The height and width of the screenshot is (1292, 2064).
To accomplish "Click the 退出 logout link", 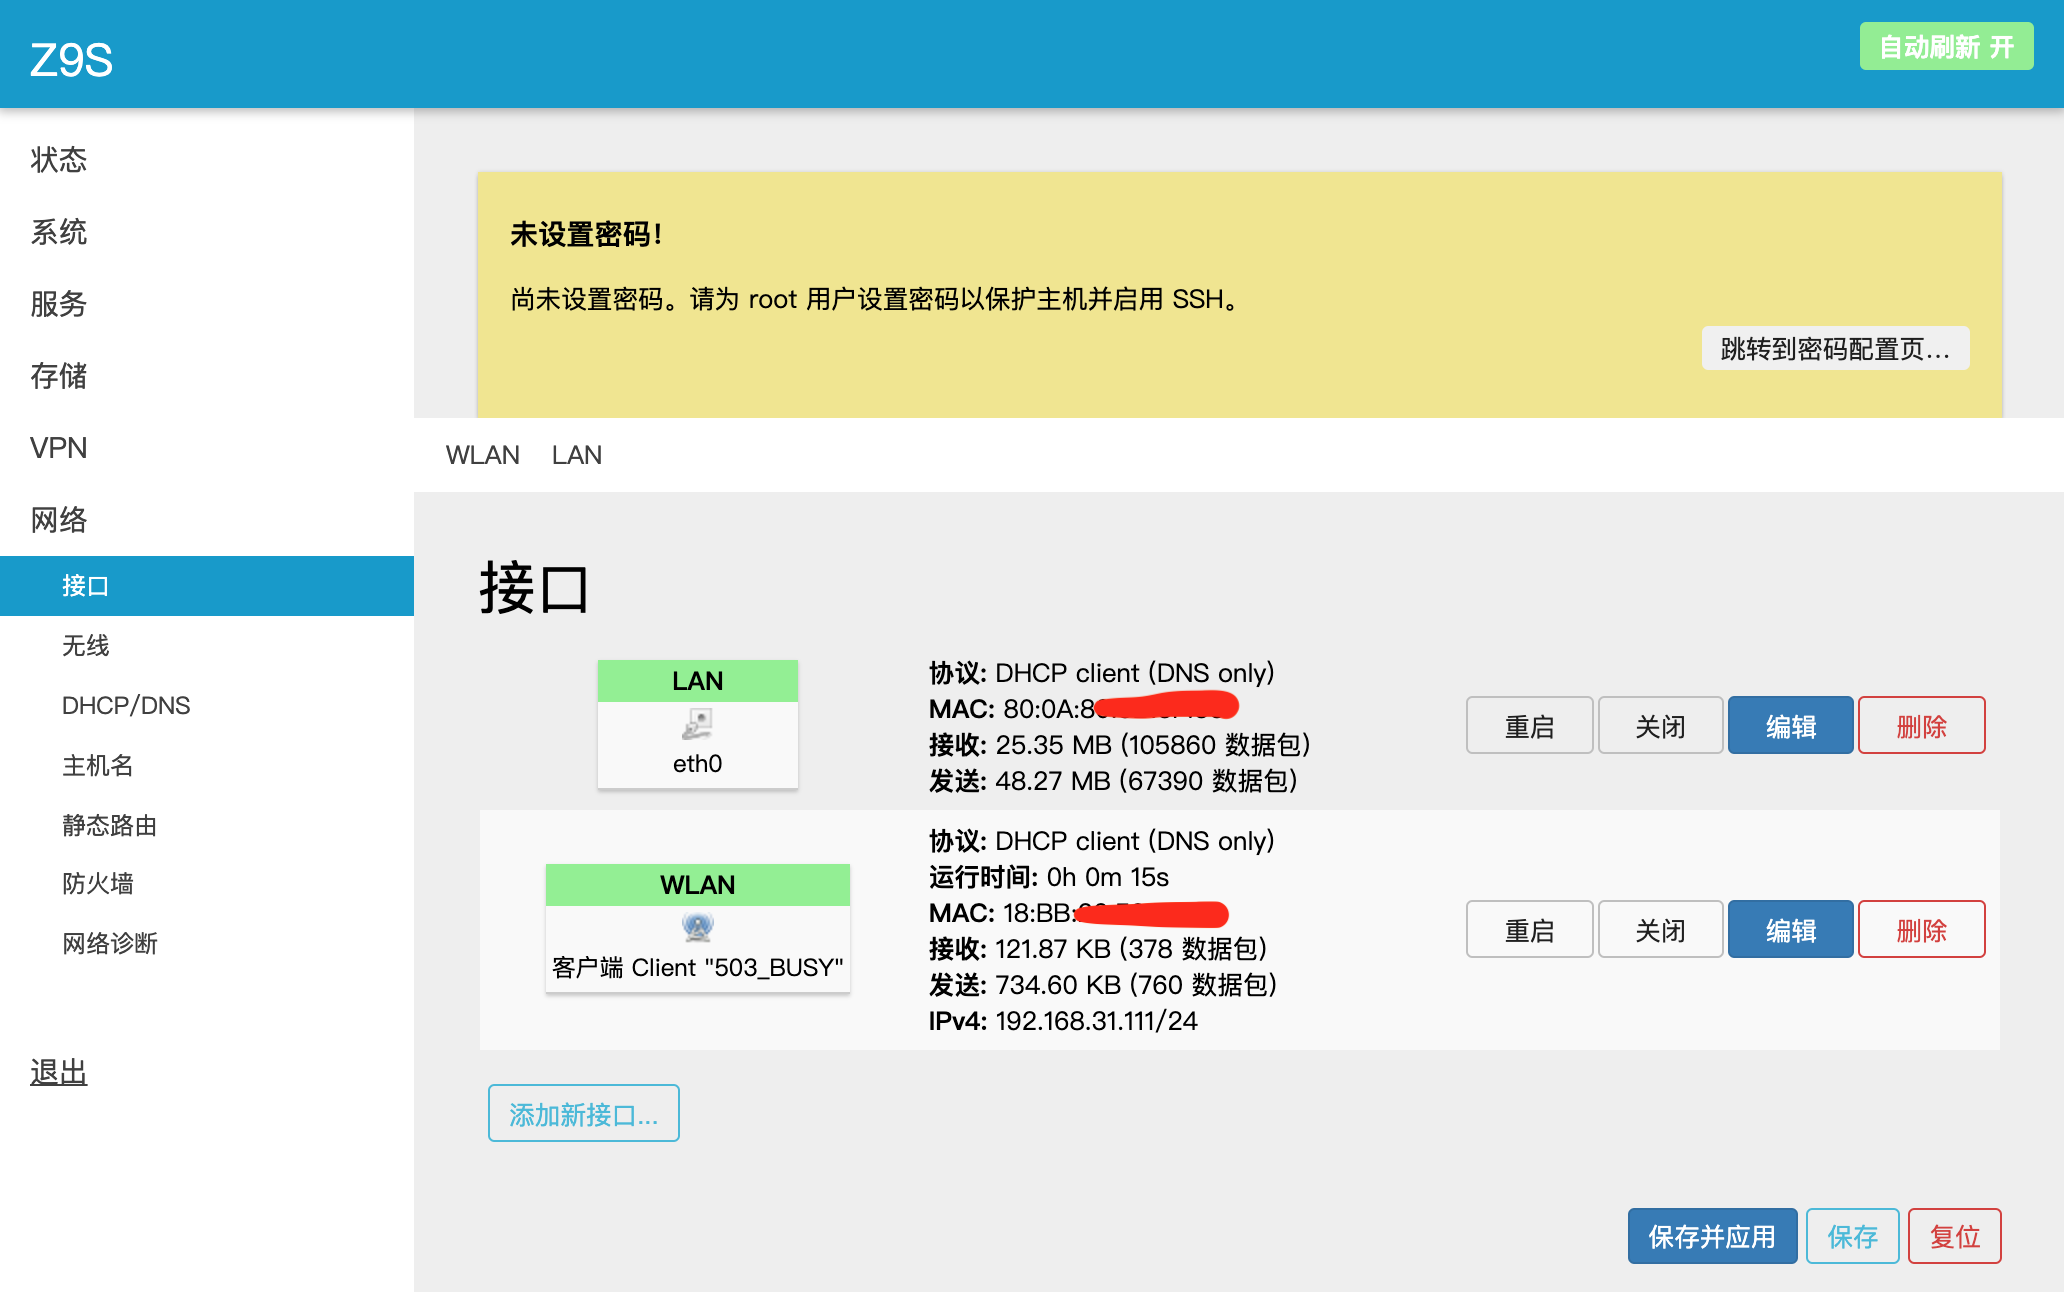I will [59, 1072].
